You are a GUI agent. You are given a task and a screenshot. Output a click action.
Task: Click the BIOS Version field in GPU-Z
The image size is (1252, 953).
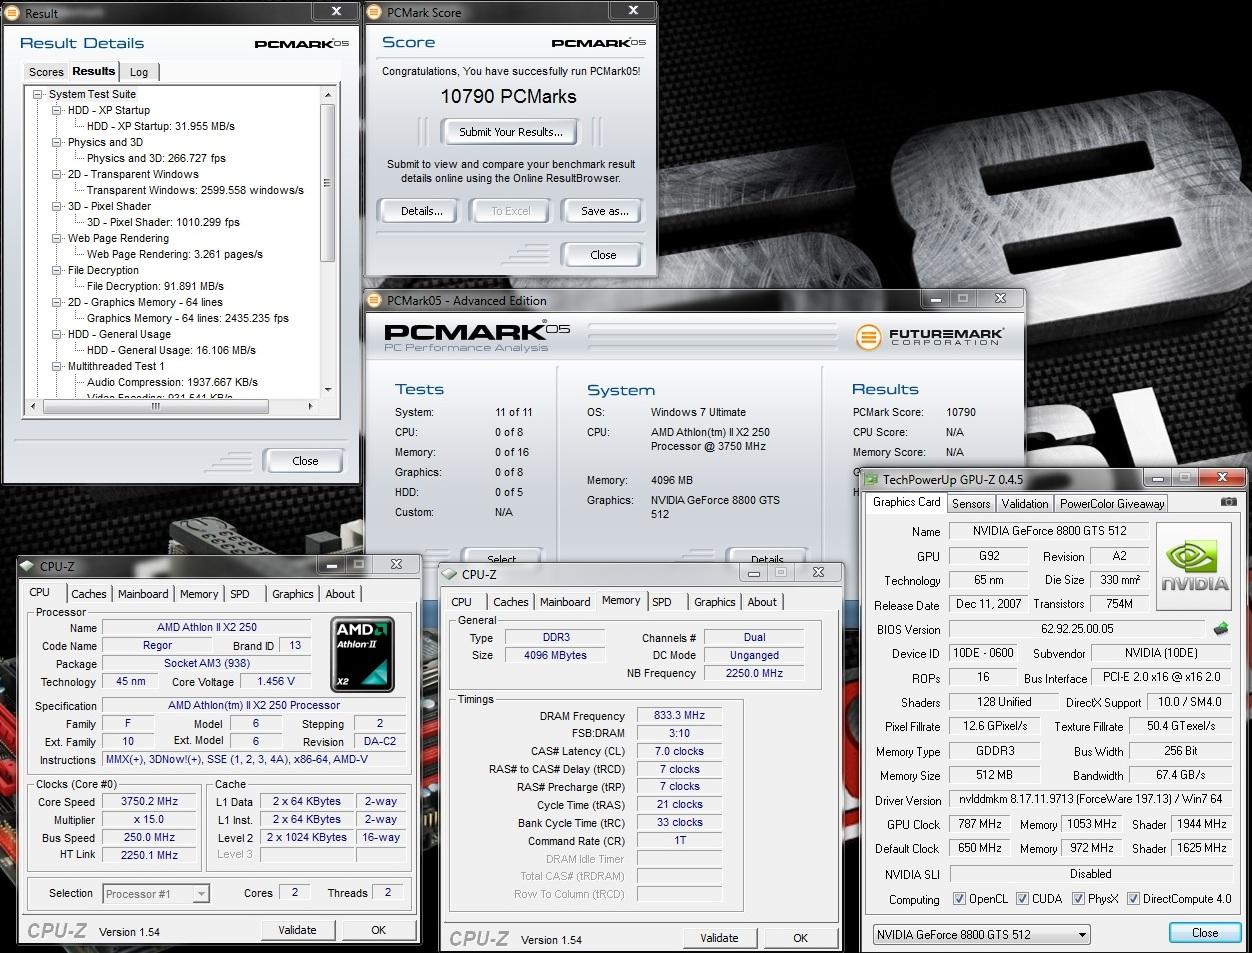(1076, 629)
